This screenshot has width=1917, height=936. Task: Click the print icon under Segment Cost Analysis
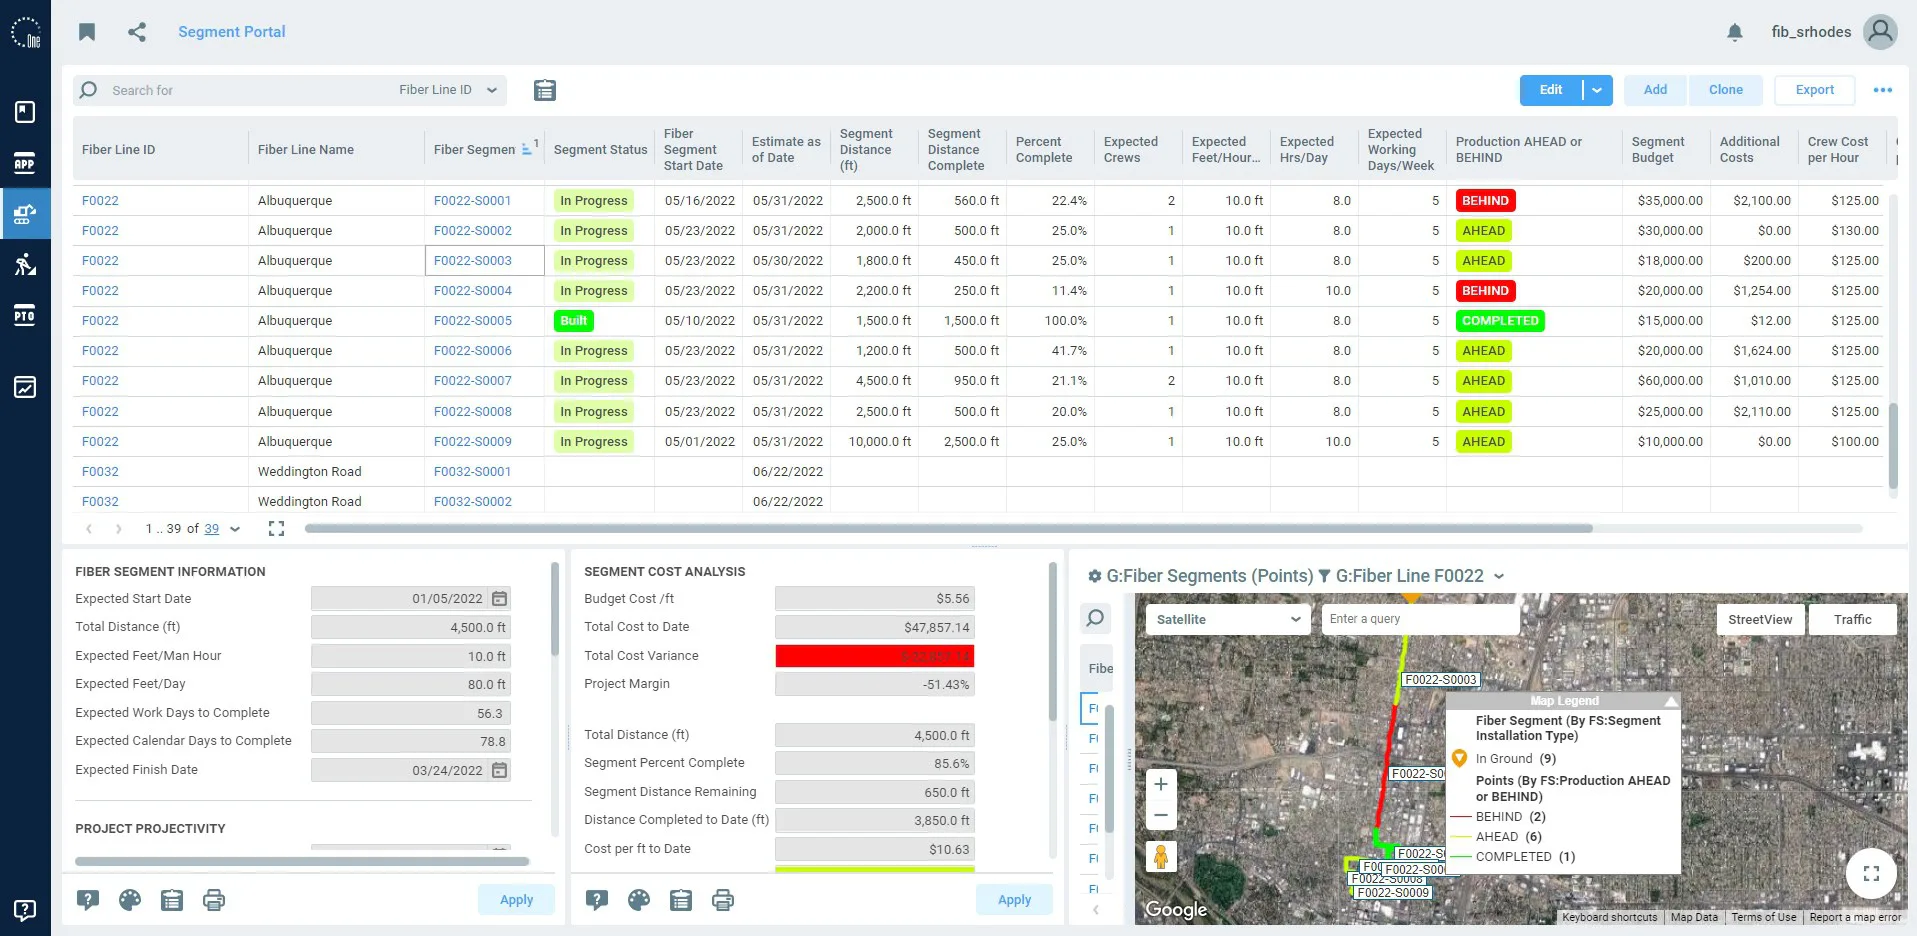point(723,900)
